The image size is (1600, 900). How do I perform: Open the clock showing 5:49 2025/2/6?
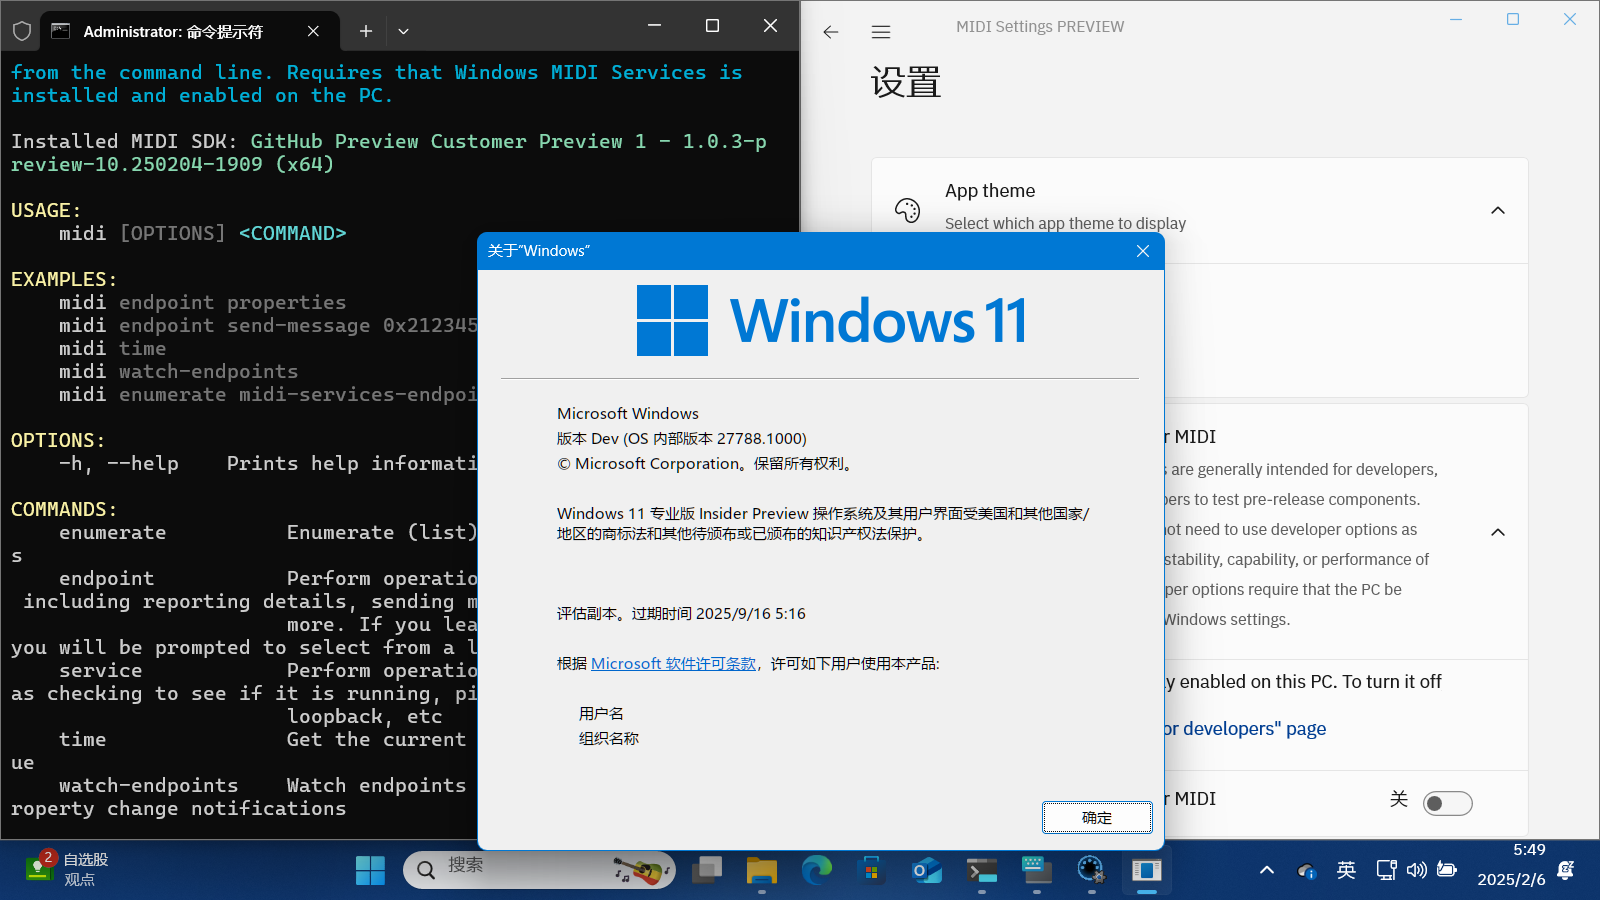1511,865
